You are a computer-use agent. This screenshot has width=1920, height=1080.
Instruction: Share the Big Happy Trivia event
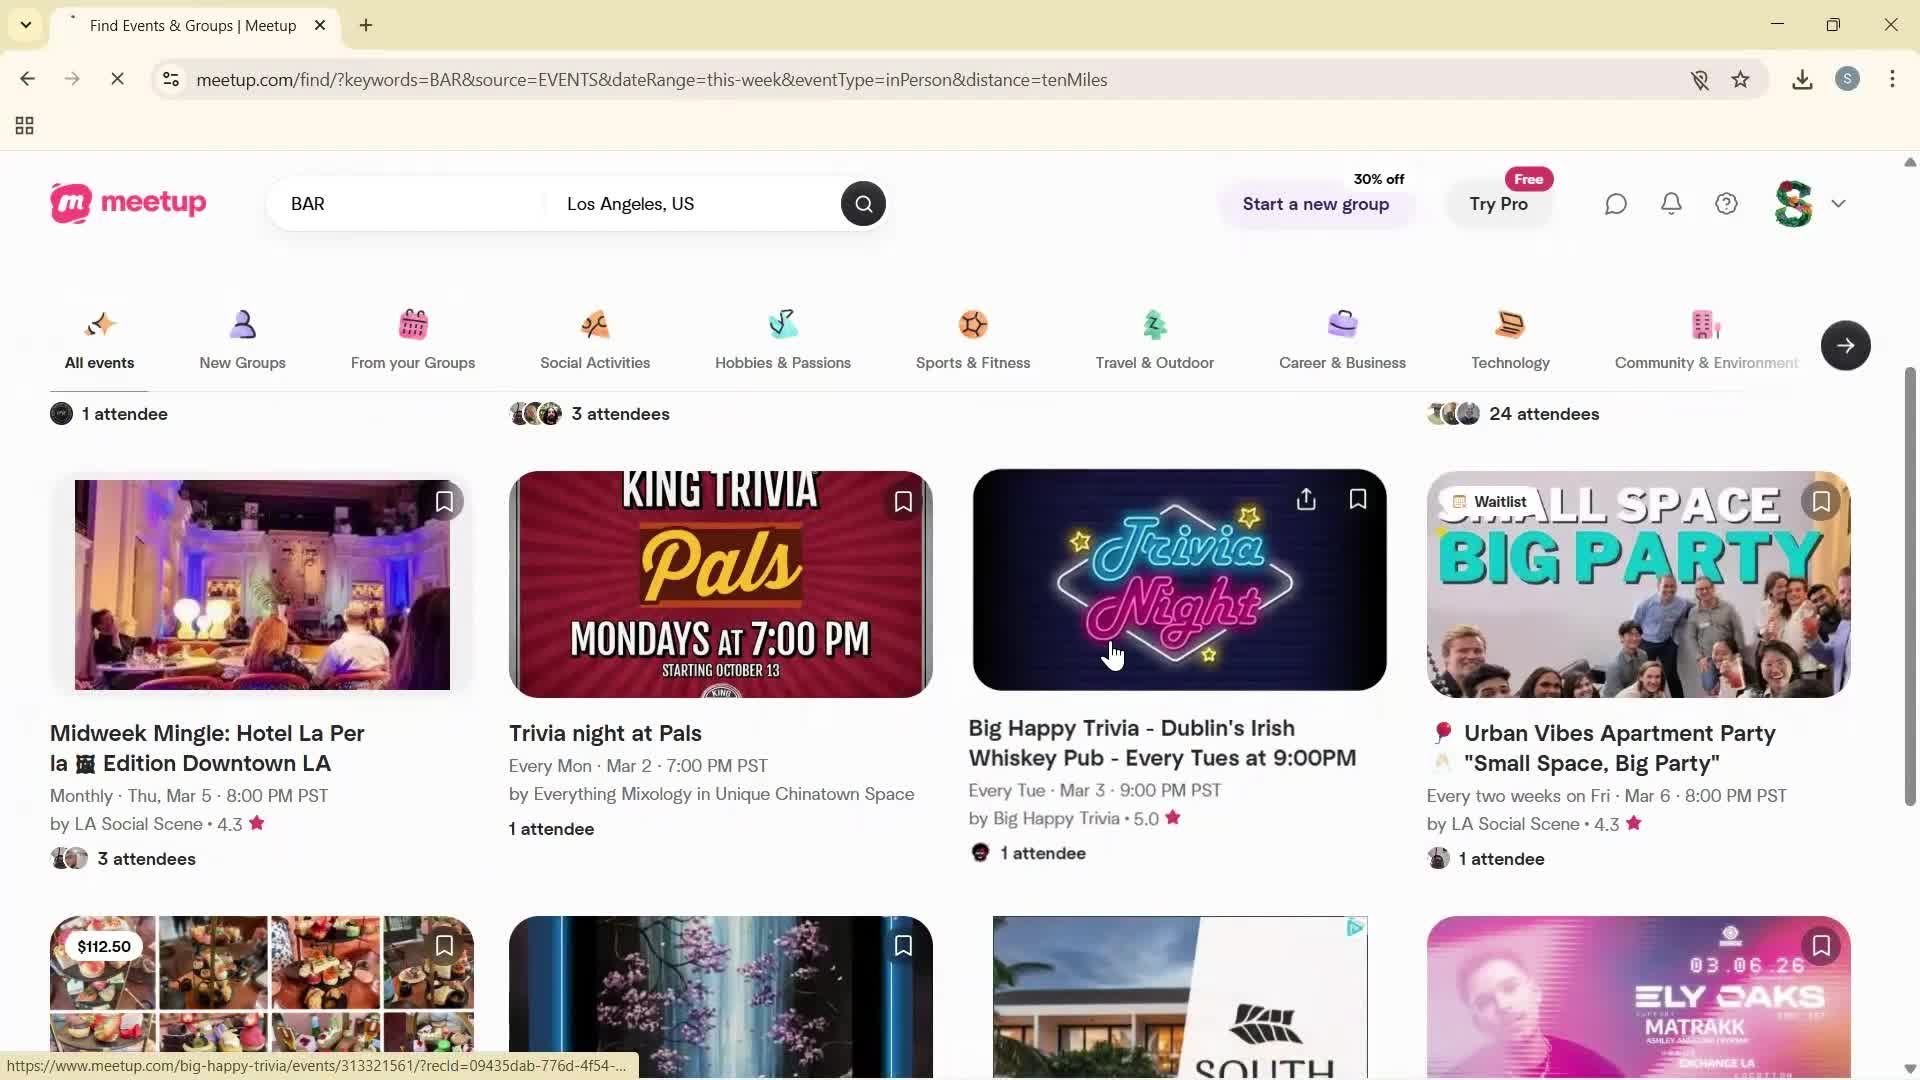click(1305, 498)
